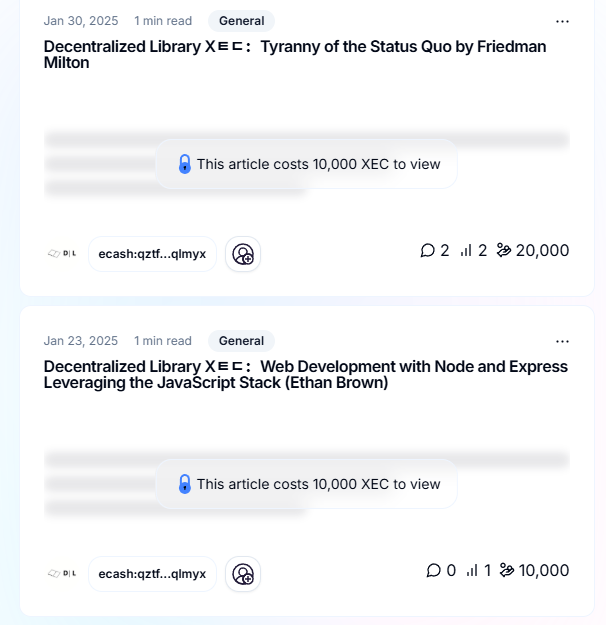
Task: Open three-dot menu on Jan 23 article
Action: [562, 341]
